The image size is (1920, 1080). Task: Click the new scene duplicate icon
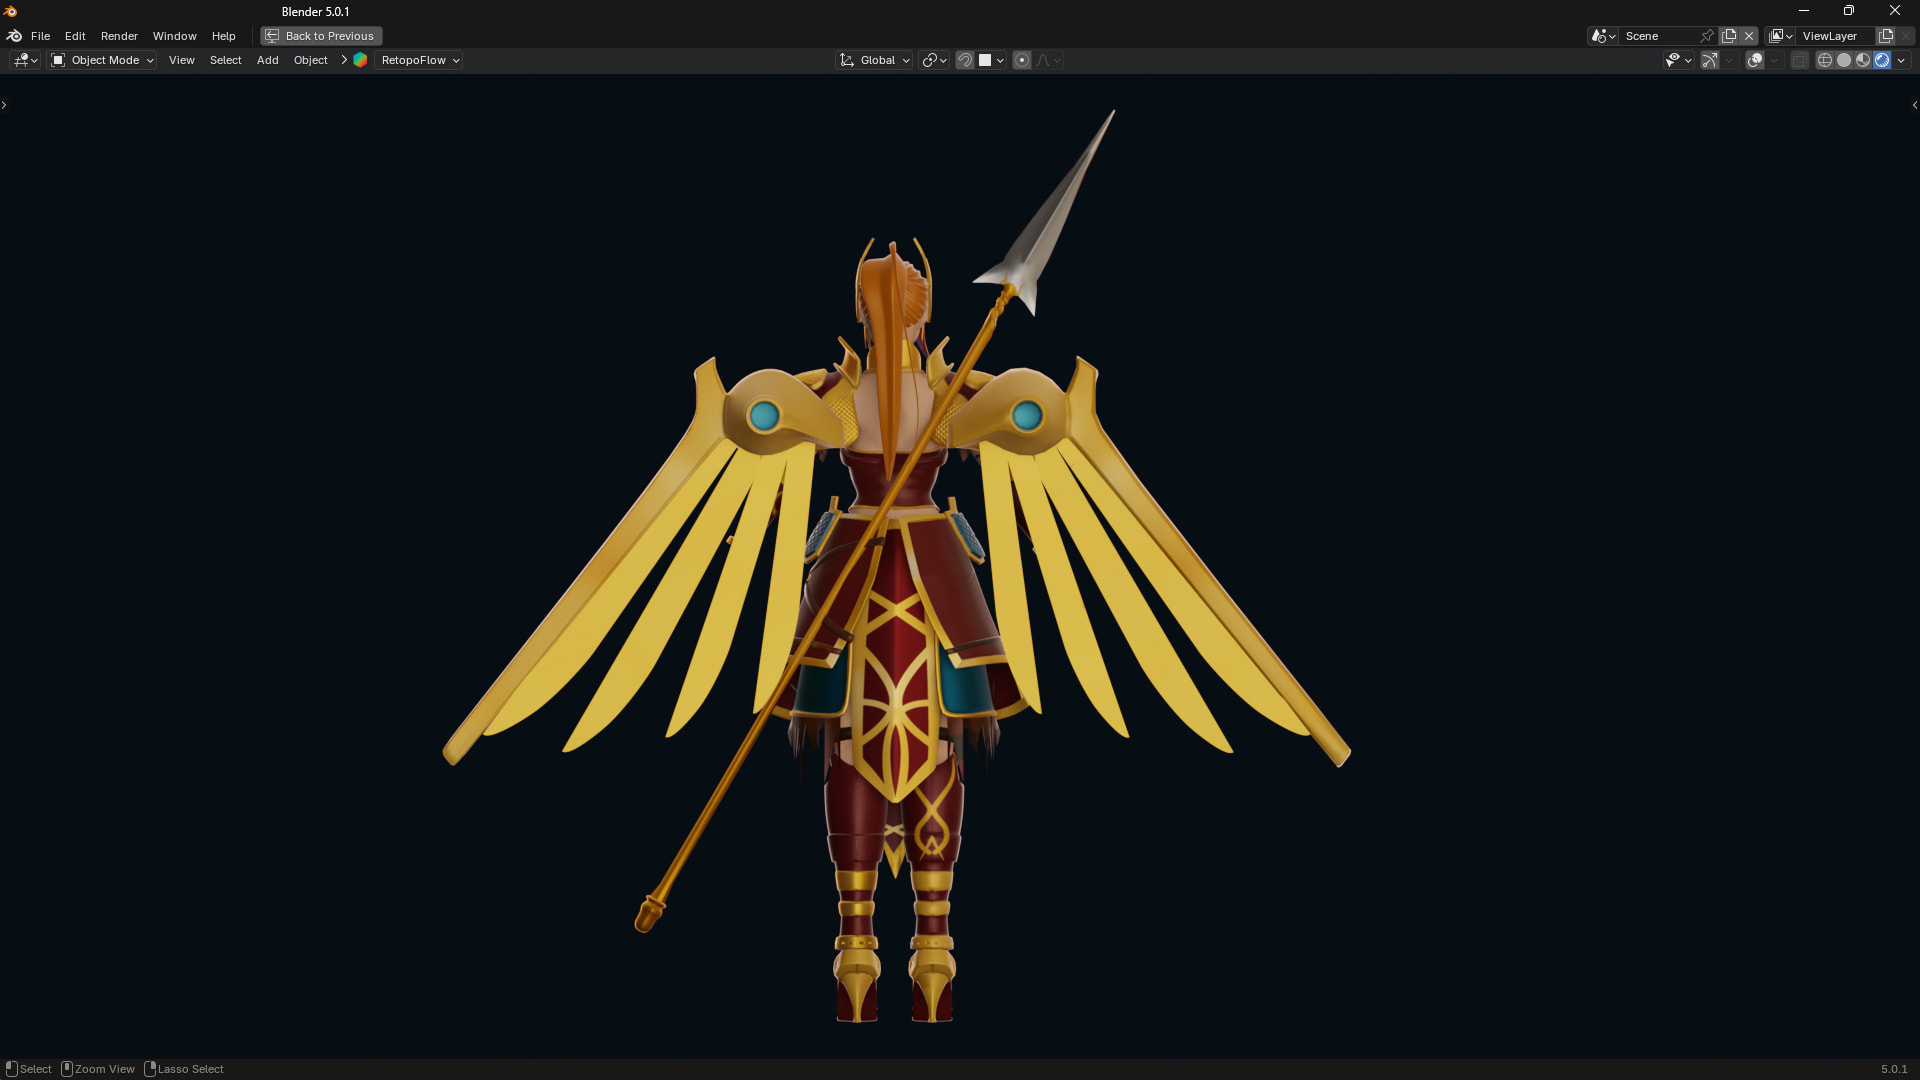pyautogui.click(x=1729, y=36)
